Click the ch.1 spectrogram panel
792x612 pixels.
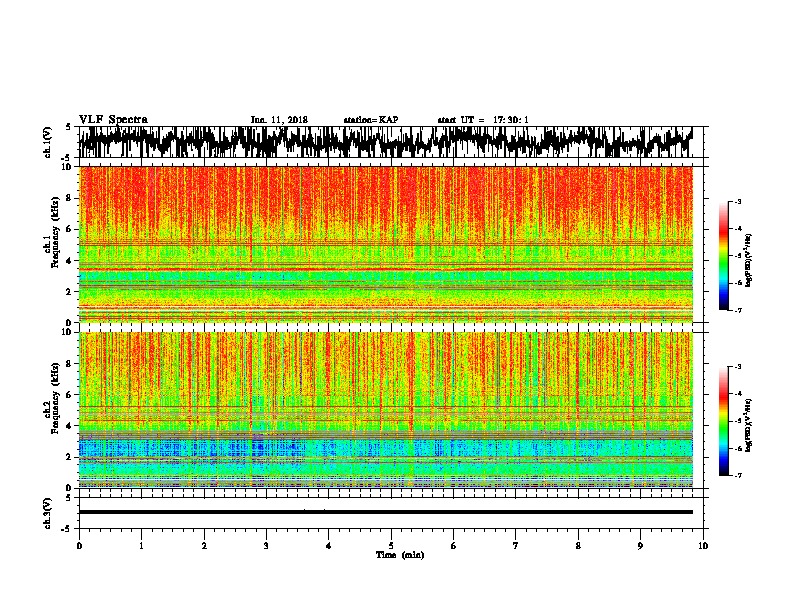(x=386, y=244)
